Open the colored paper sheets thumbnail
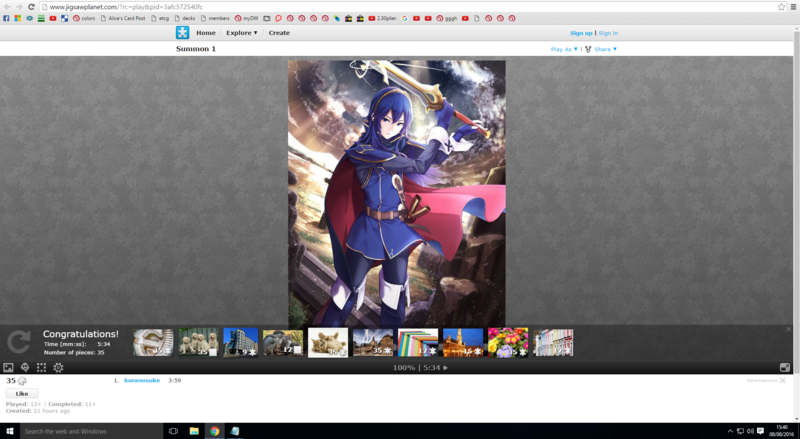This screenshot has height=439, width=800. [418, 343]
